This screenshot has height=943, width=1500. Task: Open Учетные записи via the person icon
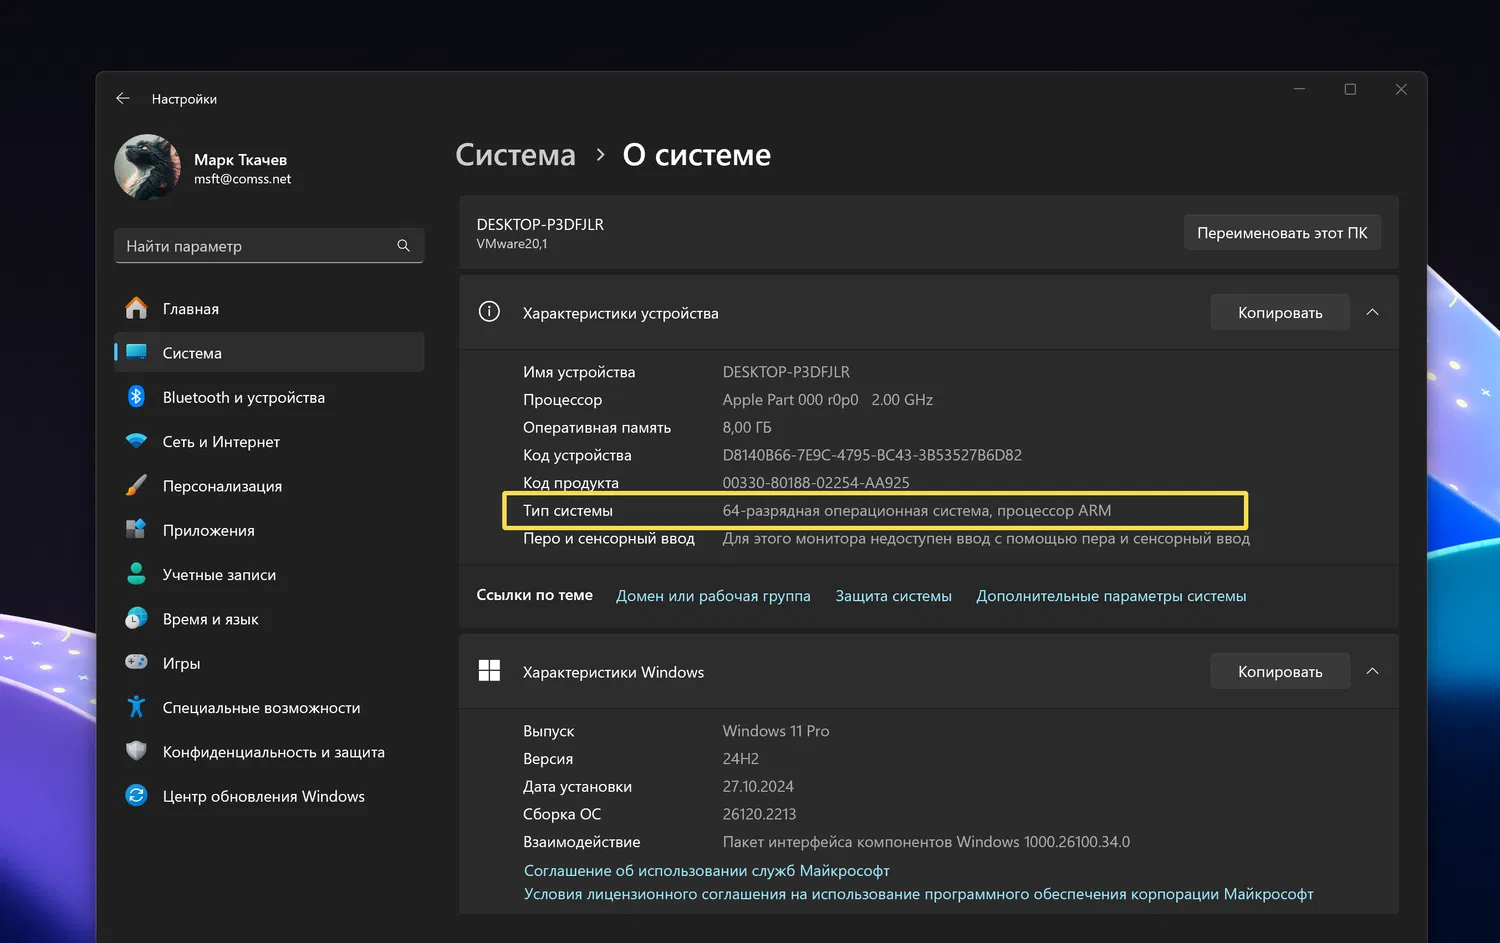(137, 574)
